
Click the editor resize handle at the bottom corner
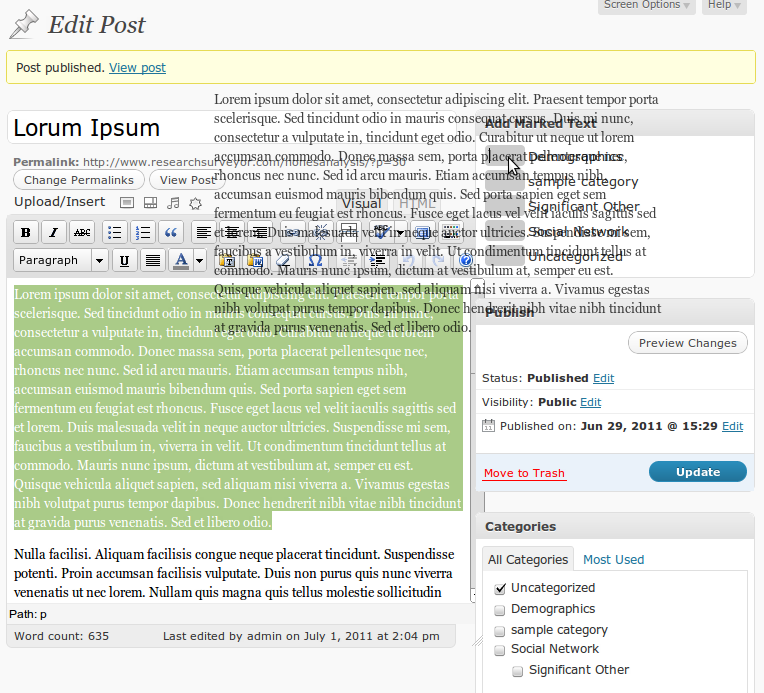[x=478, y=641]
